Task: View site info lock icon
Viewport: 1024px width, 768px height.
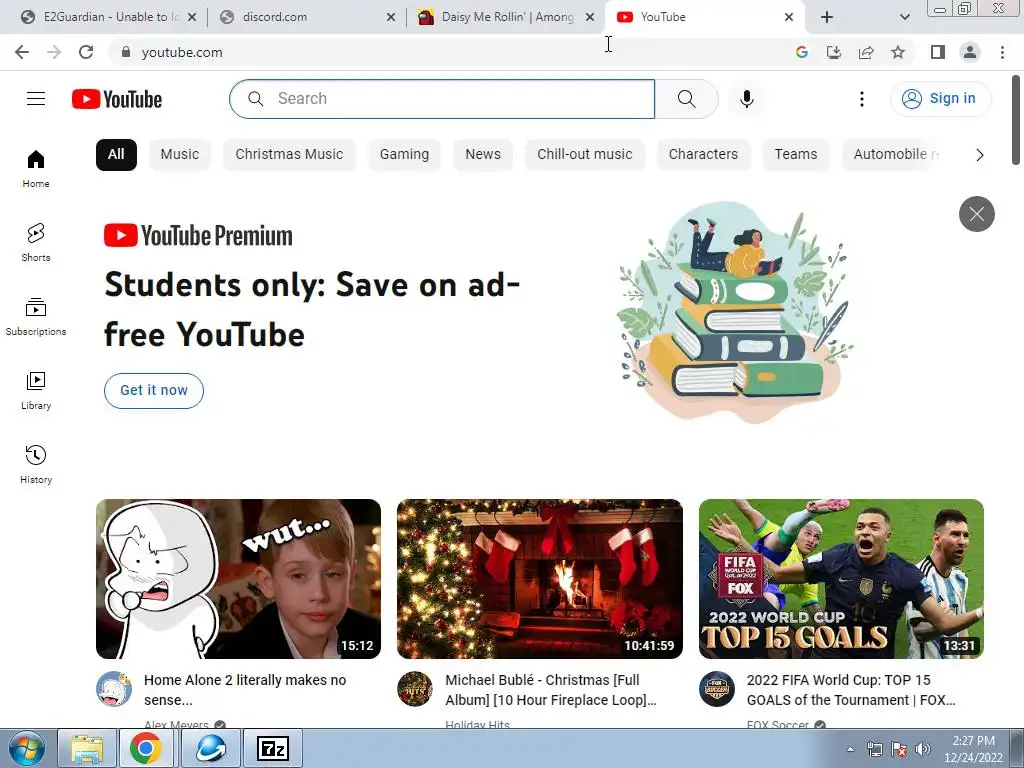Action: pyautogui.click(x=126, y=52)
